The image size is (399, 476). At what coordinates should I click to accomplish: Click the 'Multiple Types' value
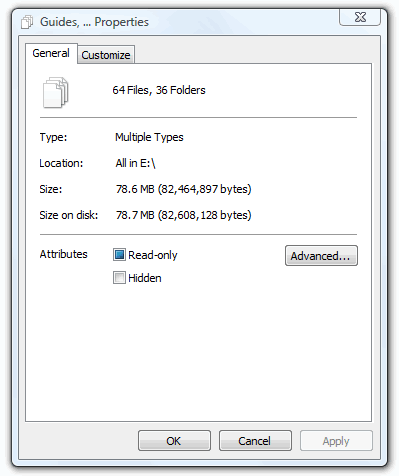[x=149, y=137]
